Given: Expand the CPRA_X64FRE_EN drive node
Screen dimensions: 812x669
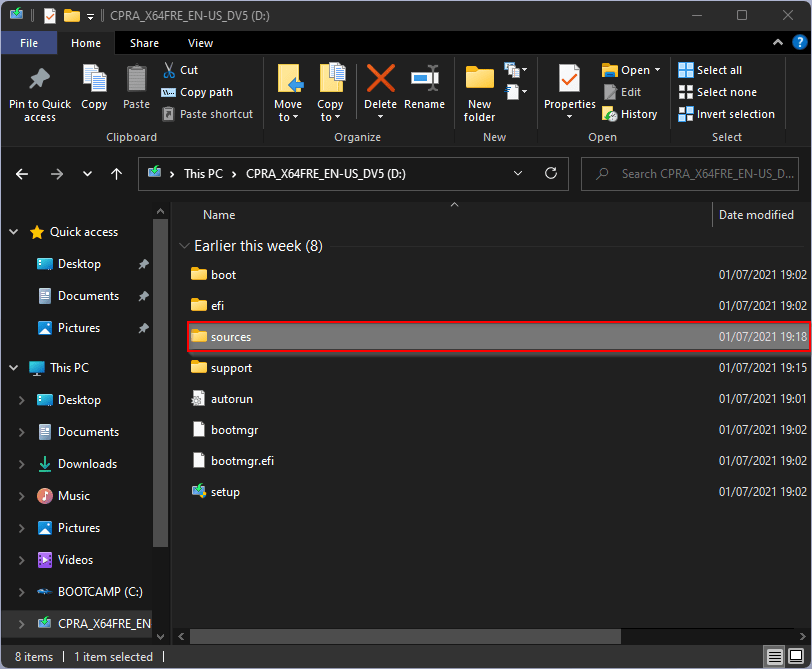Looking at the screenshot, I should pos(21,624).
